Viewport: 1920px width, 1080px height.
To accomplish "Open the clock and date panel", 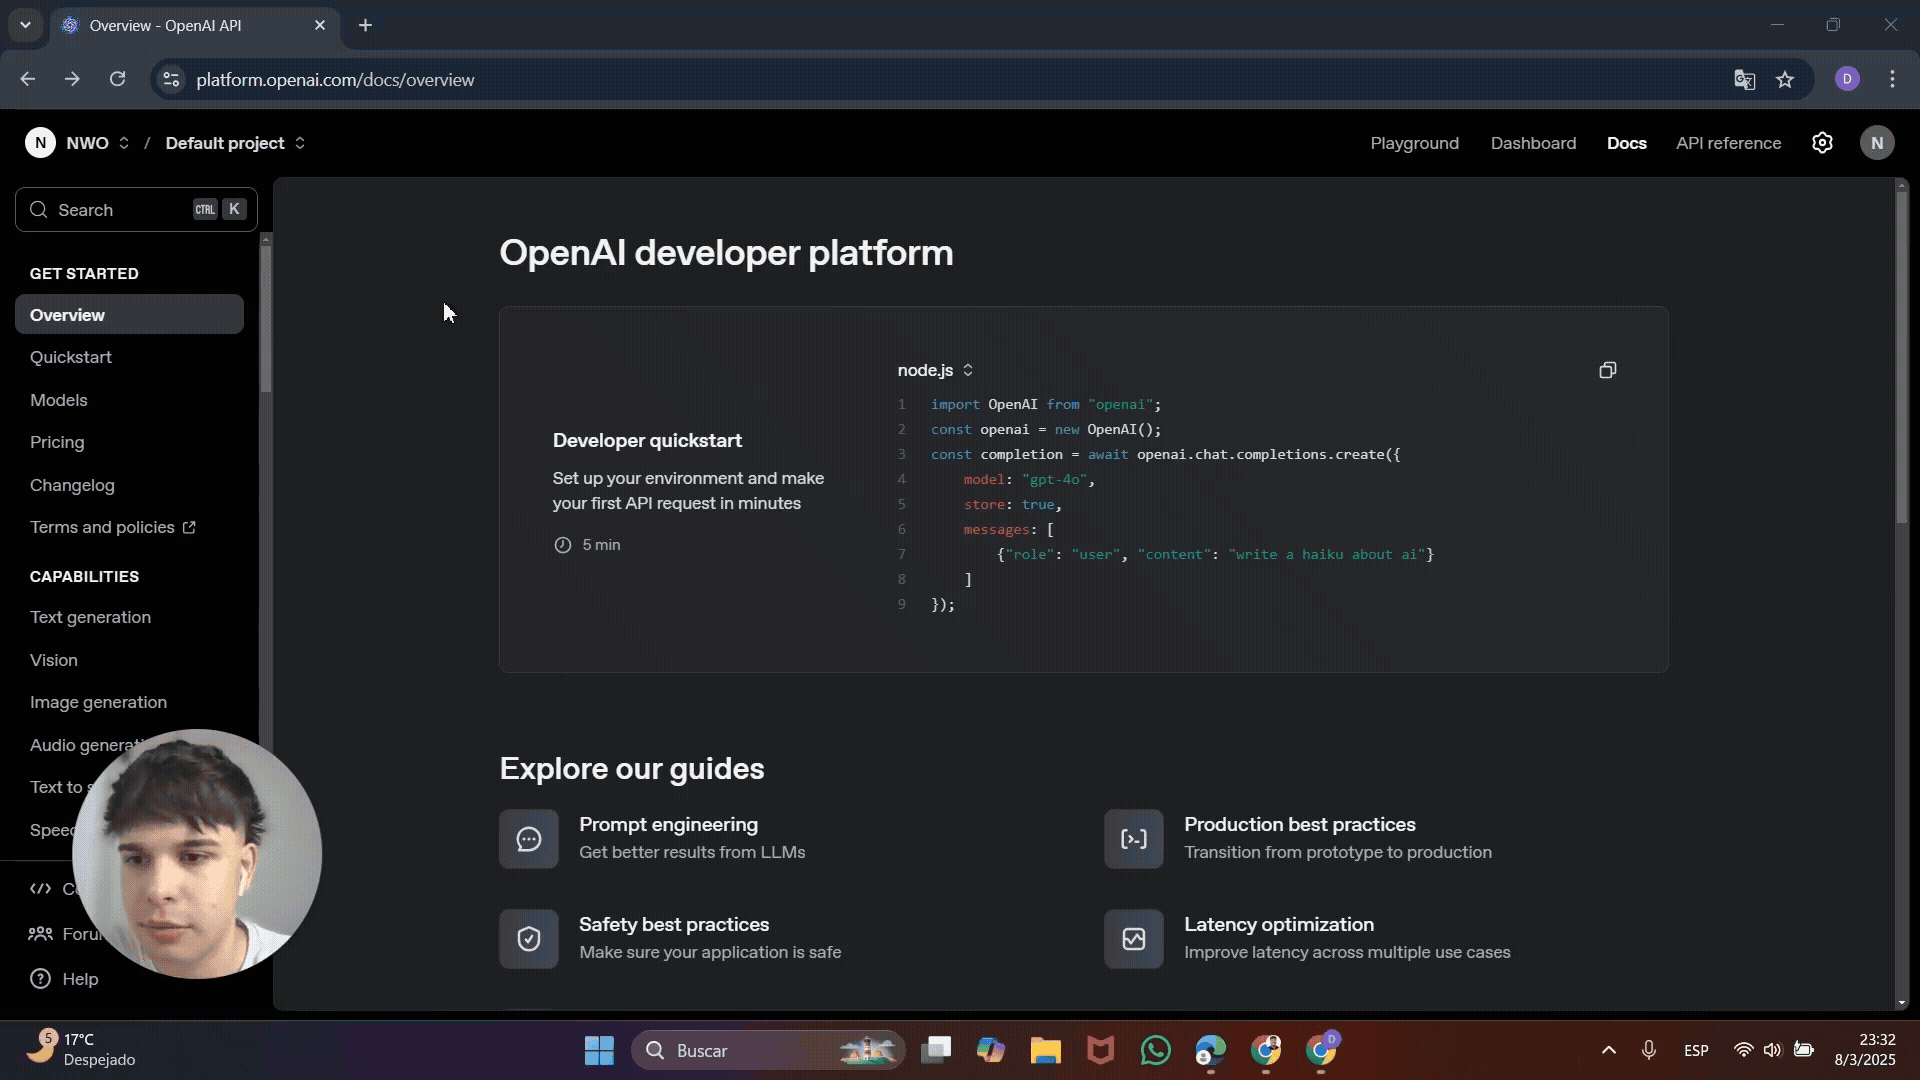I will tap(1864, 1049).
